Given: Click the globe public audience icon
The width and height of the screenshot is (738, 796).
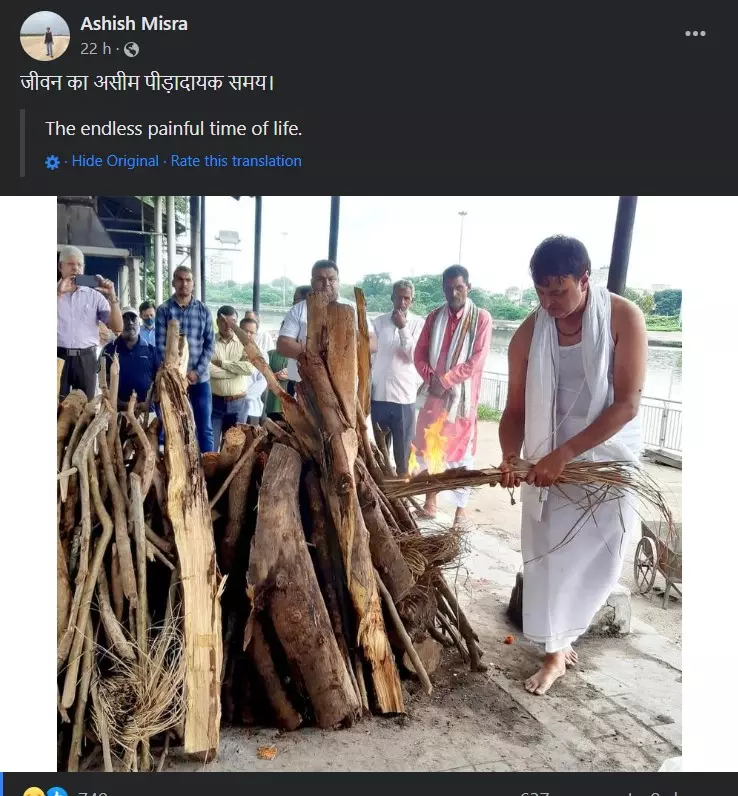Looking at the screenshot, I should [131, 49].
